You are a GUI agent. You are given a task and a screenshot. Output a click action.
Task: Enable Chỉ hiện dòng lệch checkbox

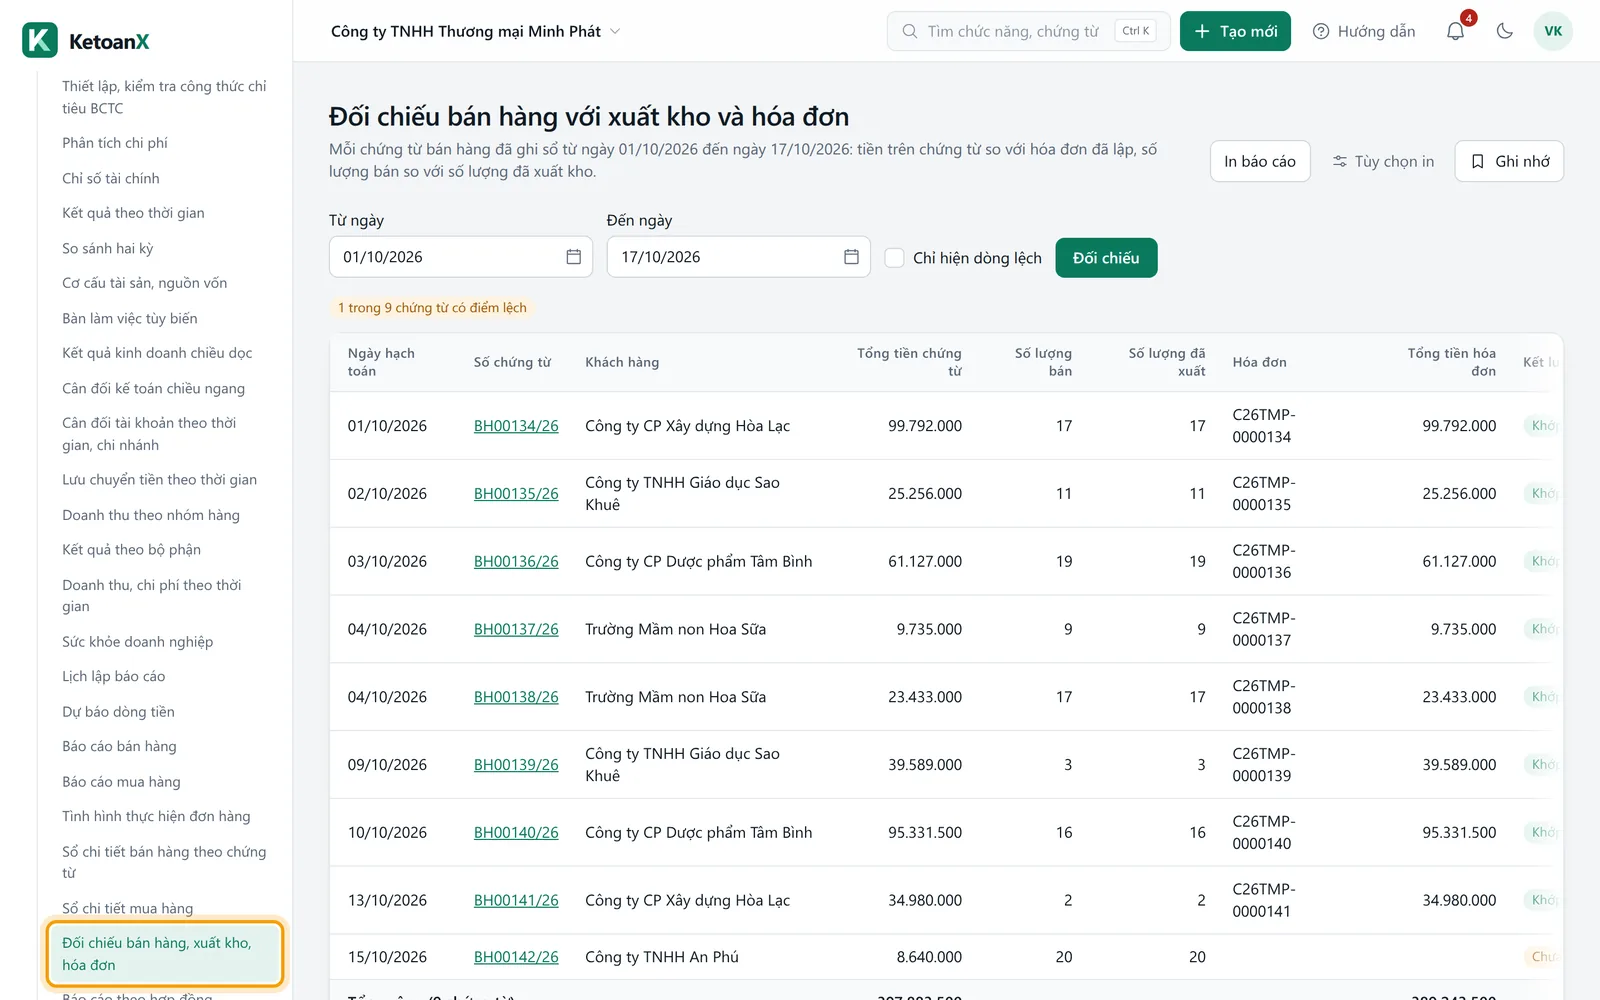coord(895,258)
